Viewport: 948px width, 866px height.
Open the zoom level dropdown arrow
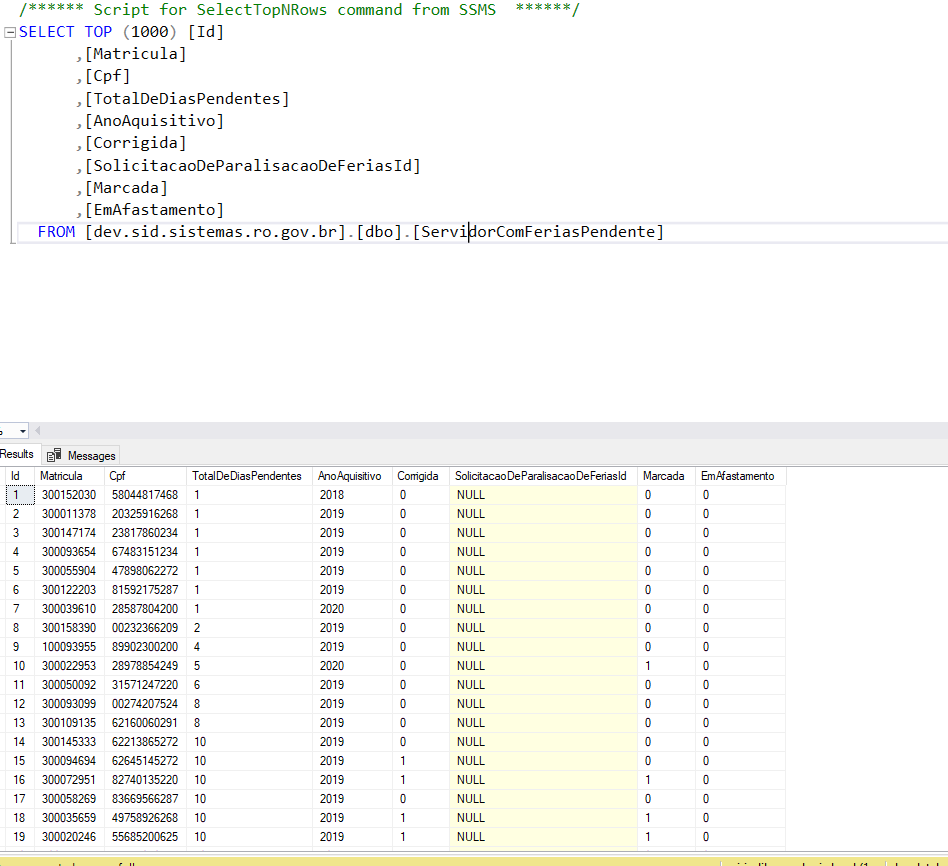click(x=22, y=431)
